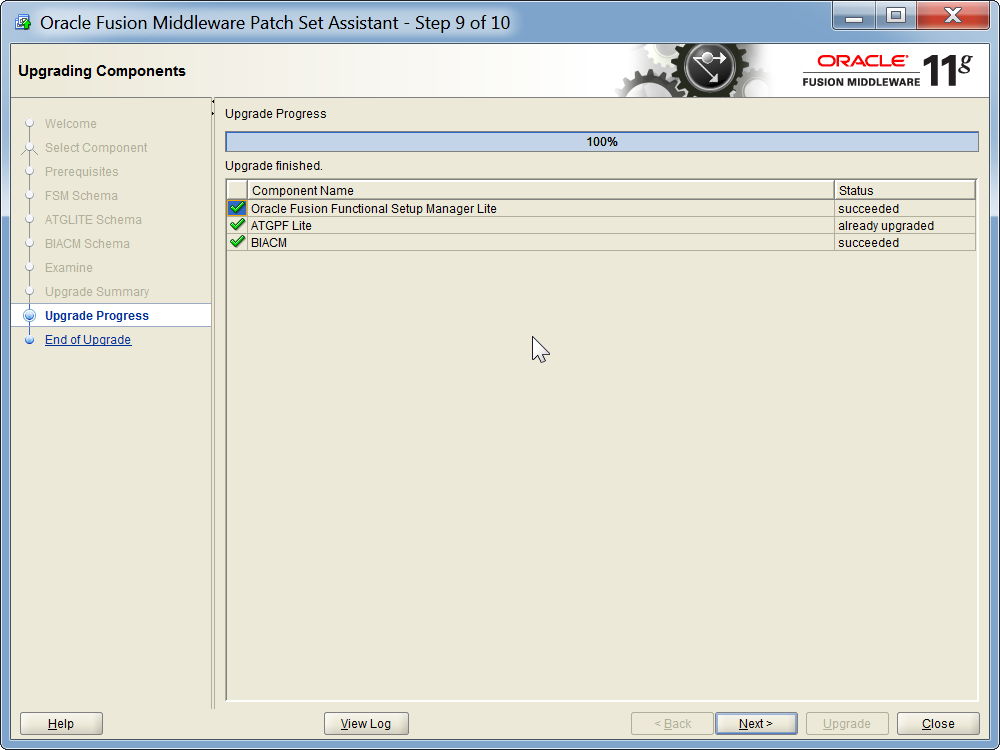Click the 'already upgraded' status cell
The image size is (1000, 750).
905,226
